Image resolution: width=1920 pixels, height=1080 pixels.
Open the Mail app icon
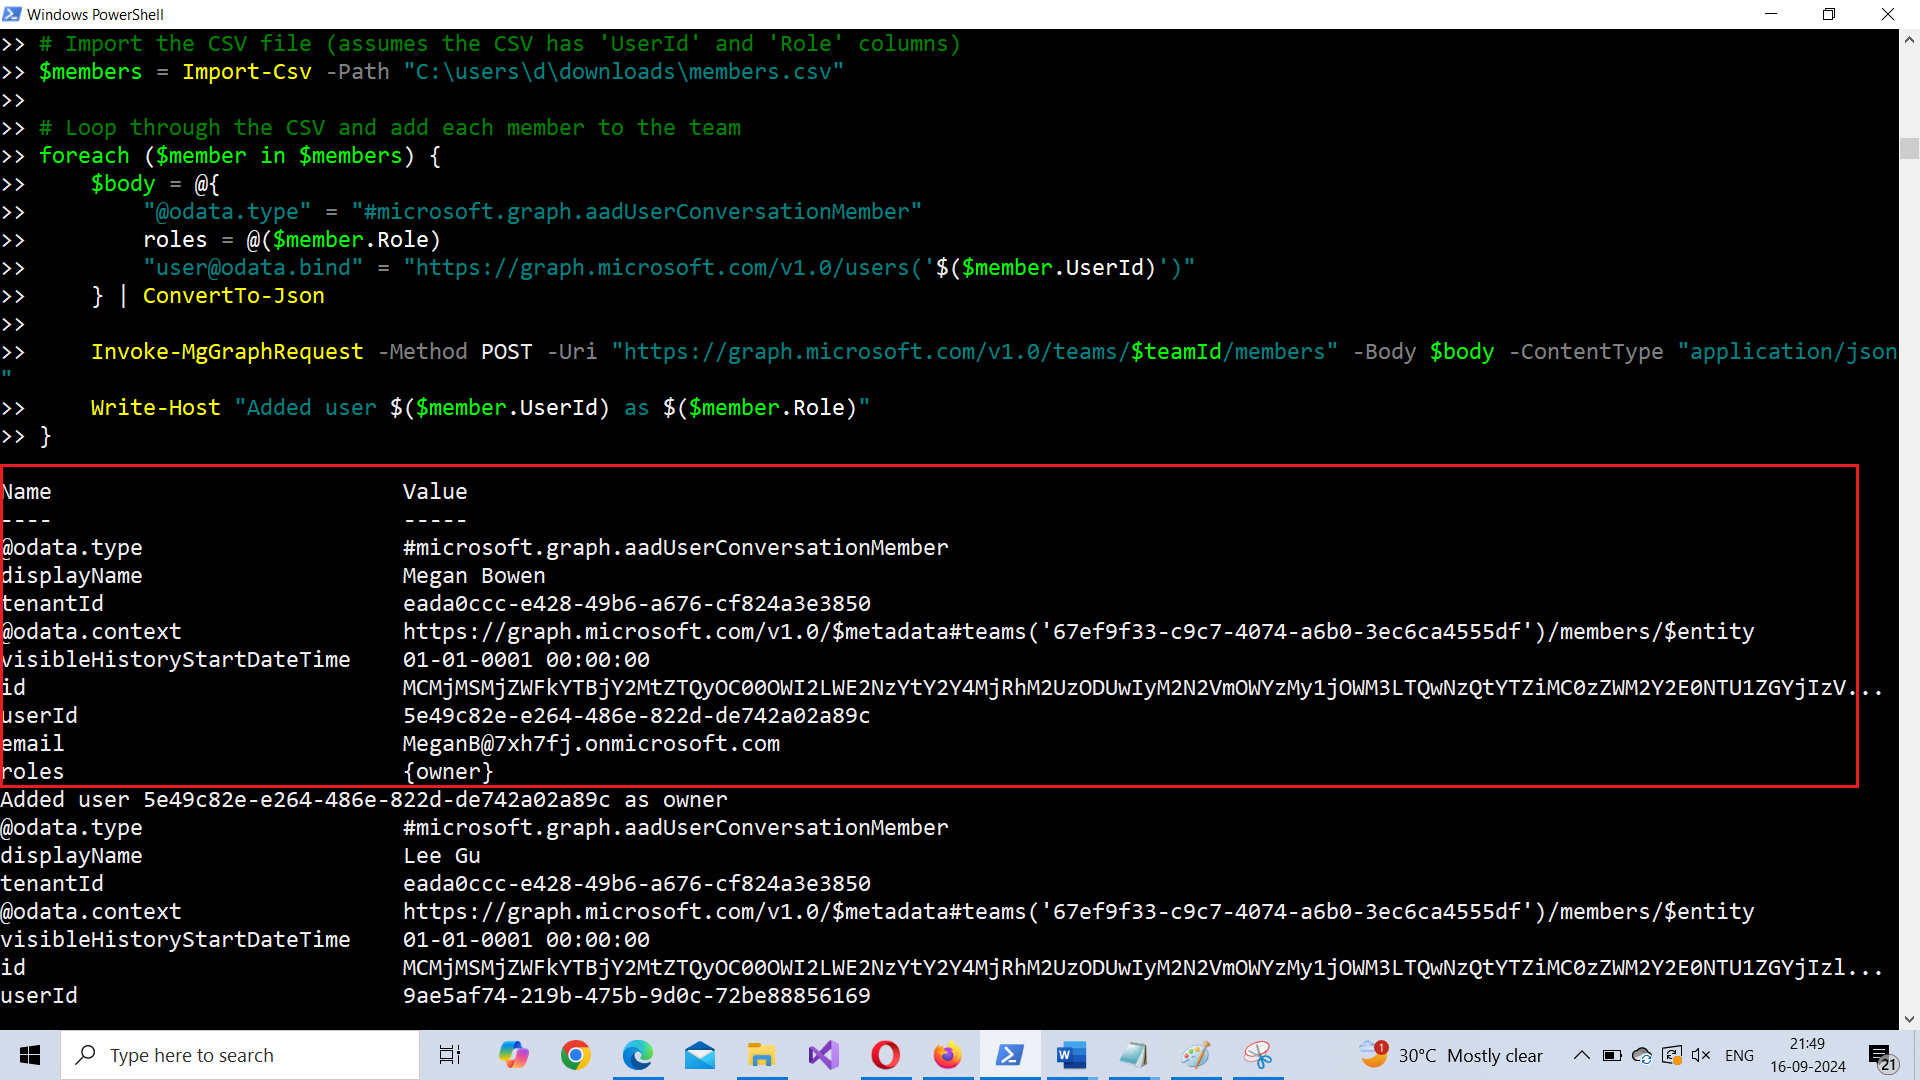coord(700,1055)
